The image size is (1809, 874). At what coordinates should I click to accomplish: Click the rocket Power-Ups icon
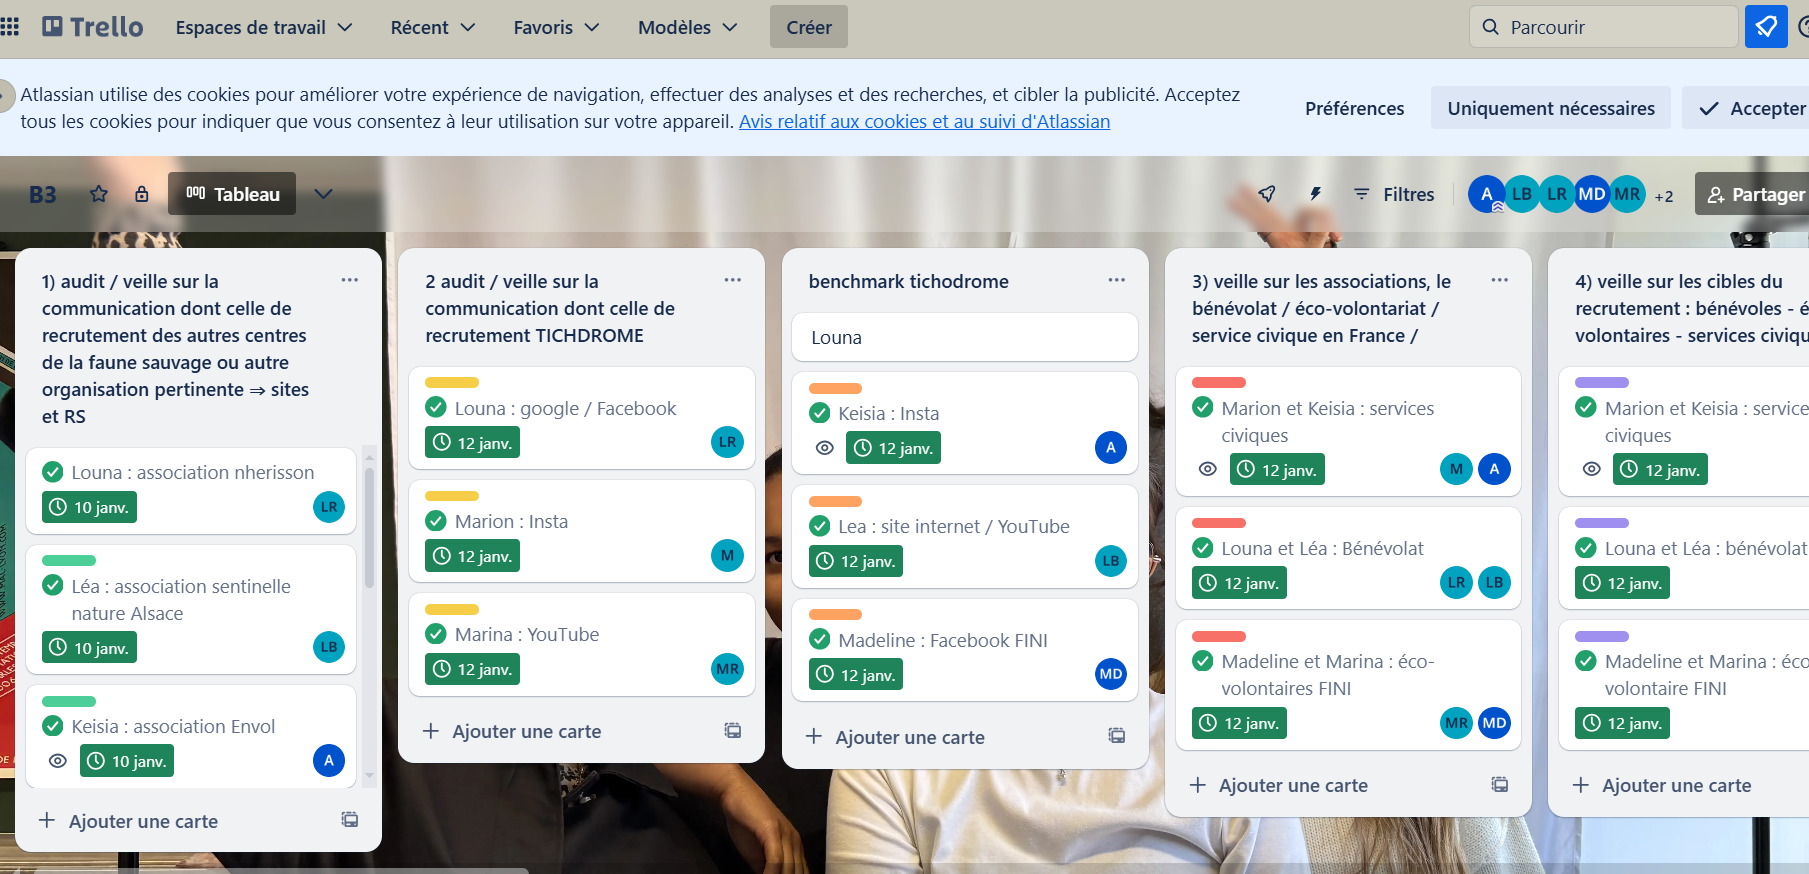(x=1267, y=194)
